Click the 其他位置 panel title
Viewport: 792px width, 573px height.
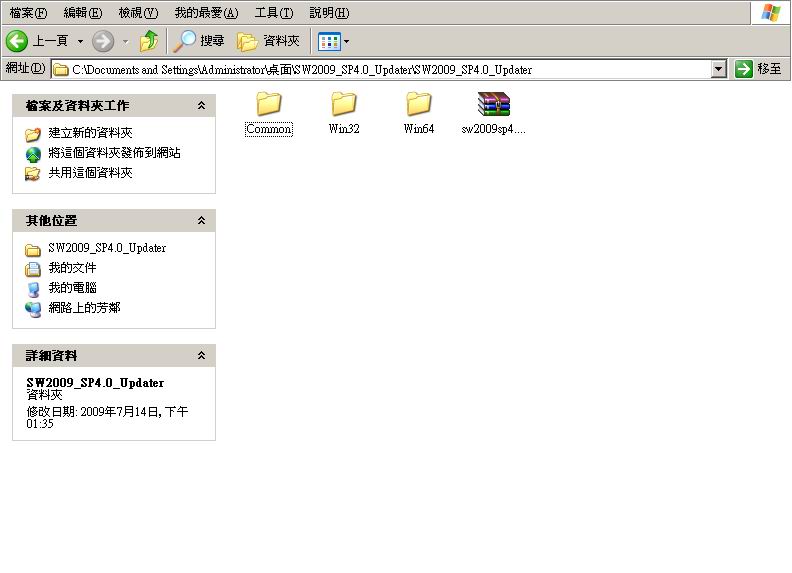pyautogui.click(x=52, y=220)
